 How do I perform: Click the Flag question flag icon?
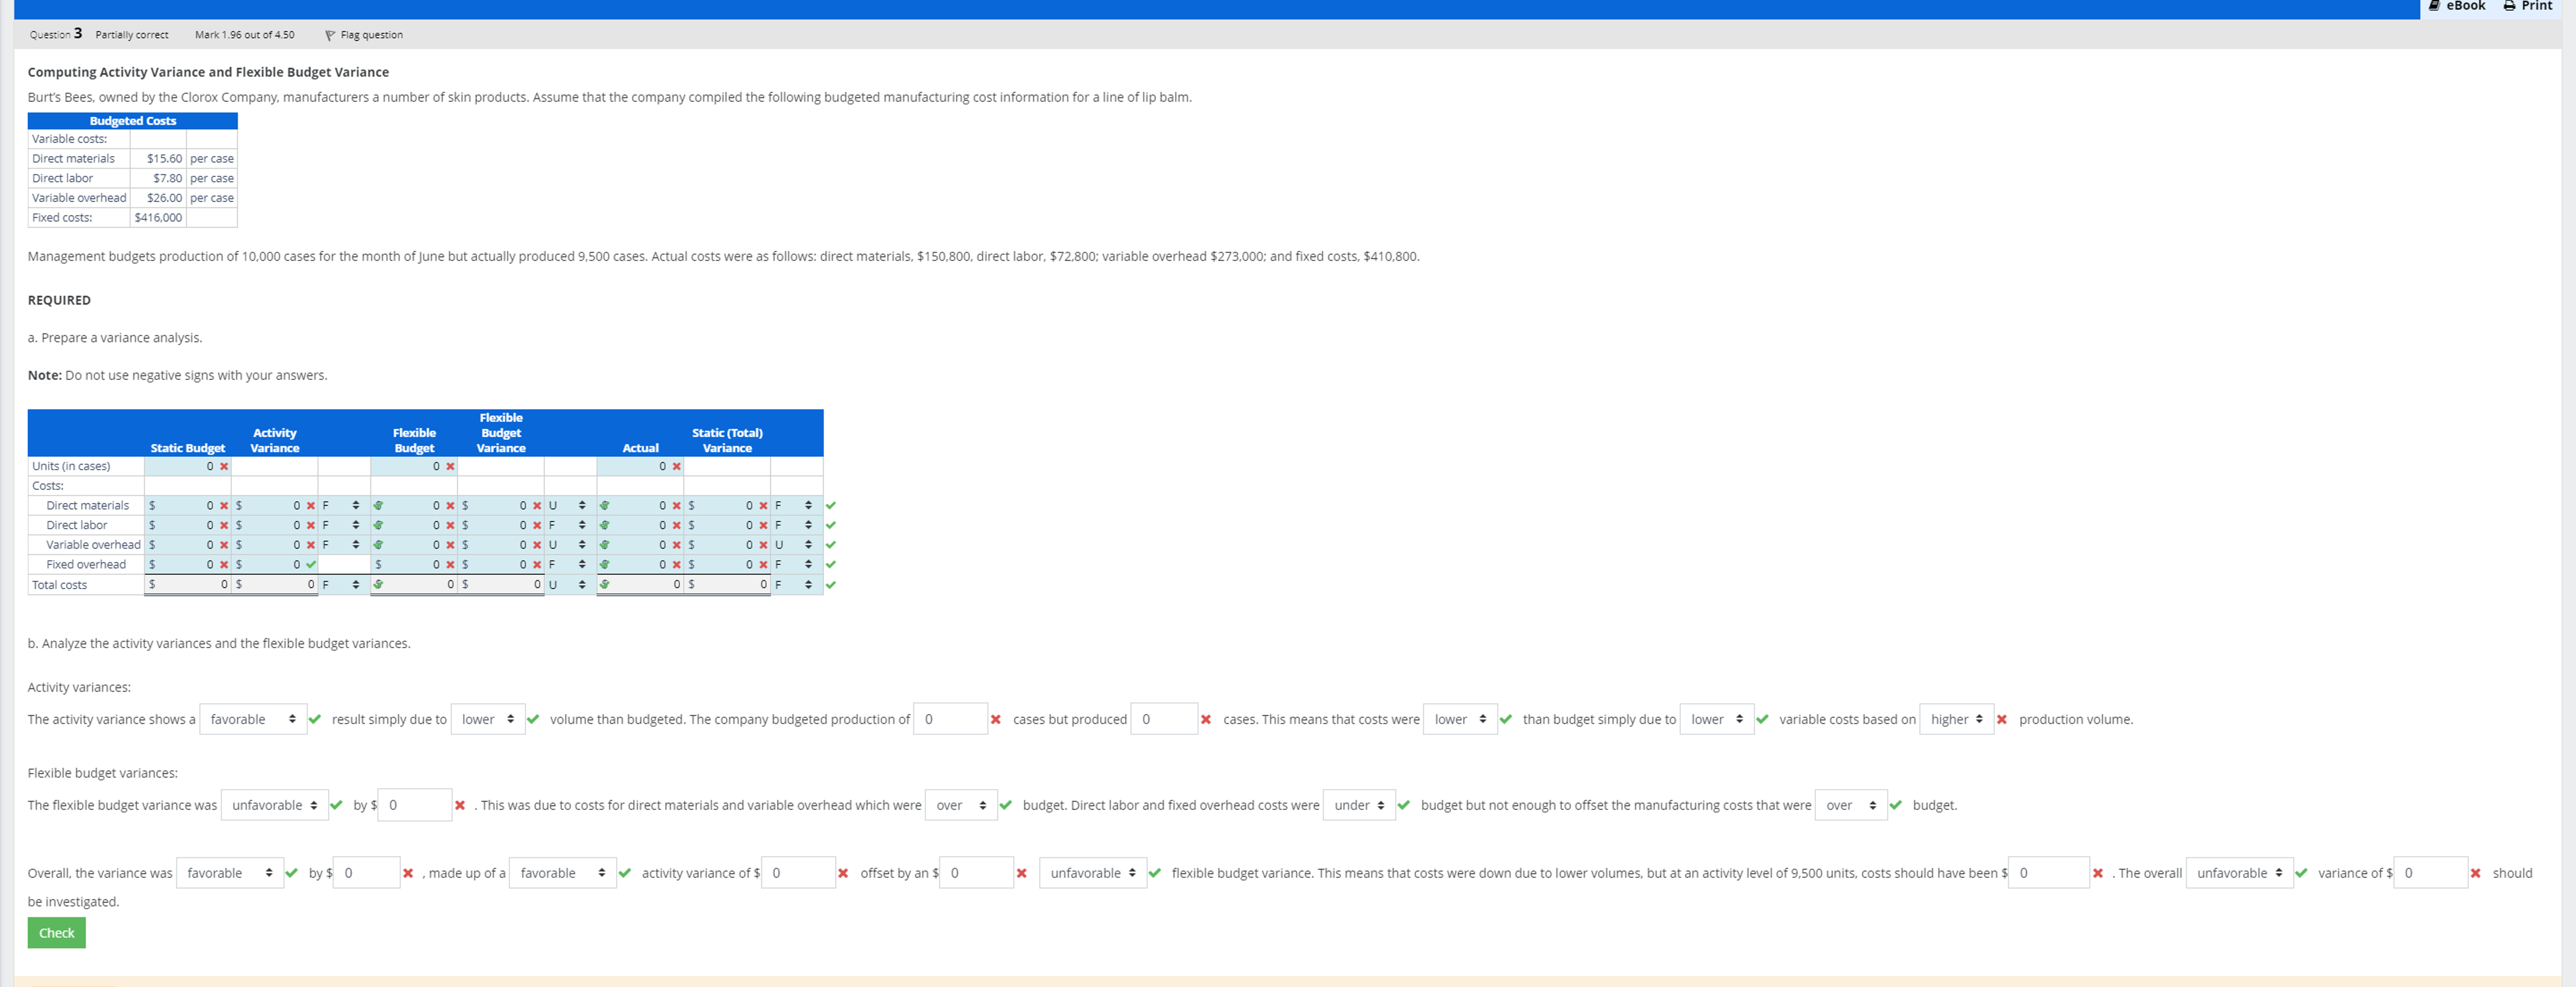(330, 35)
